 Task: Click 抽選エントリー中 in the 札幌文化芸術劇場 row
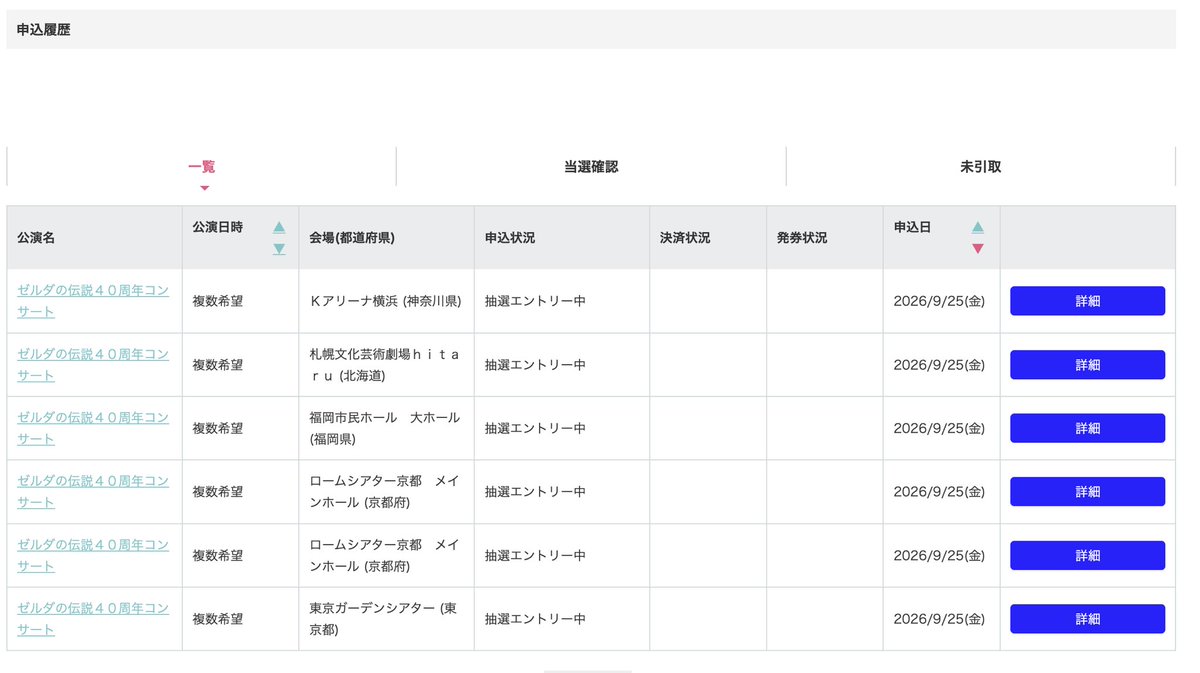pos(535,365)
